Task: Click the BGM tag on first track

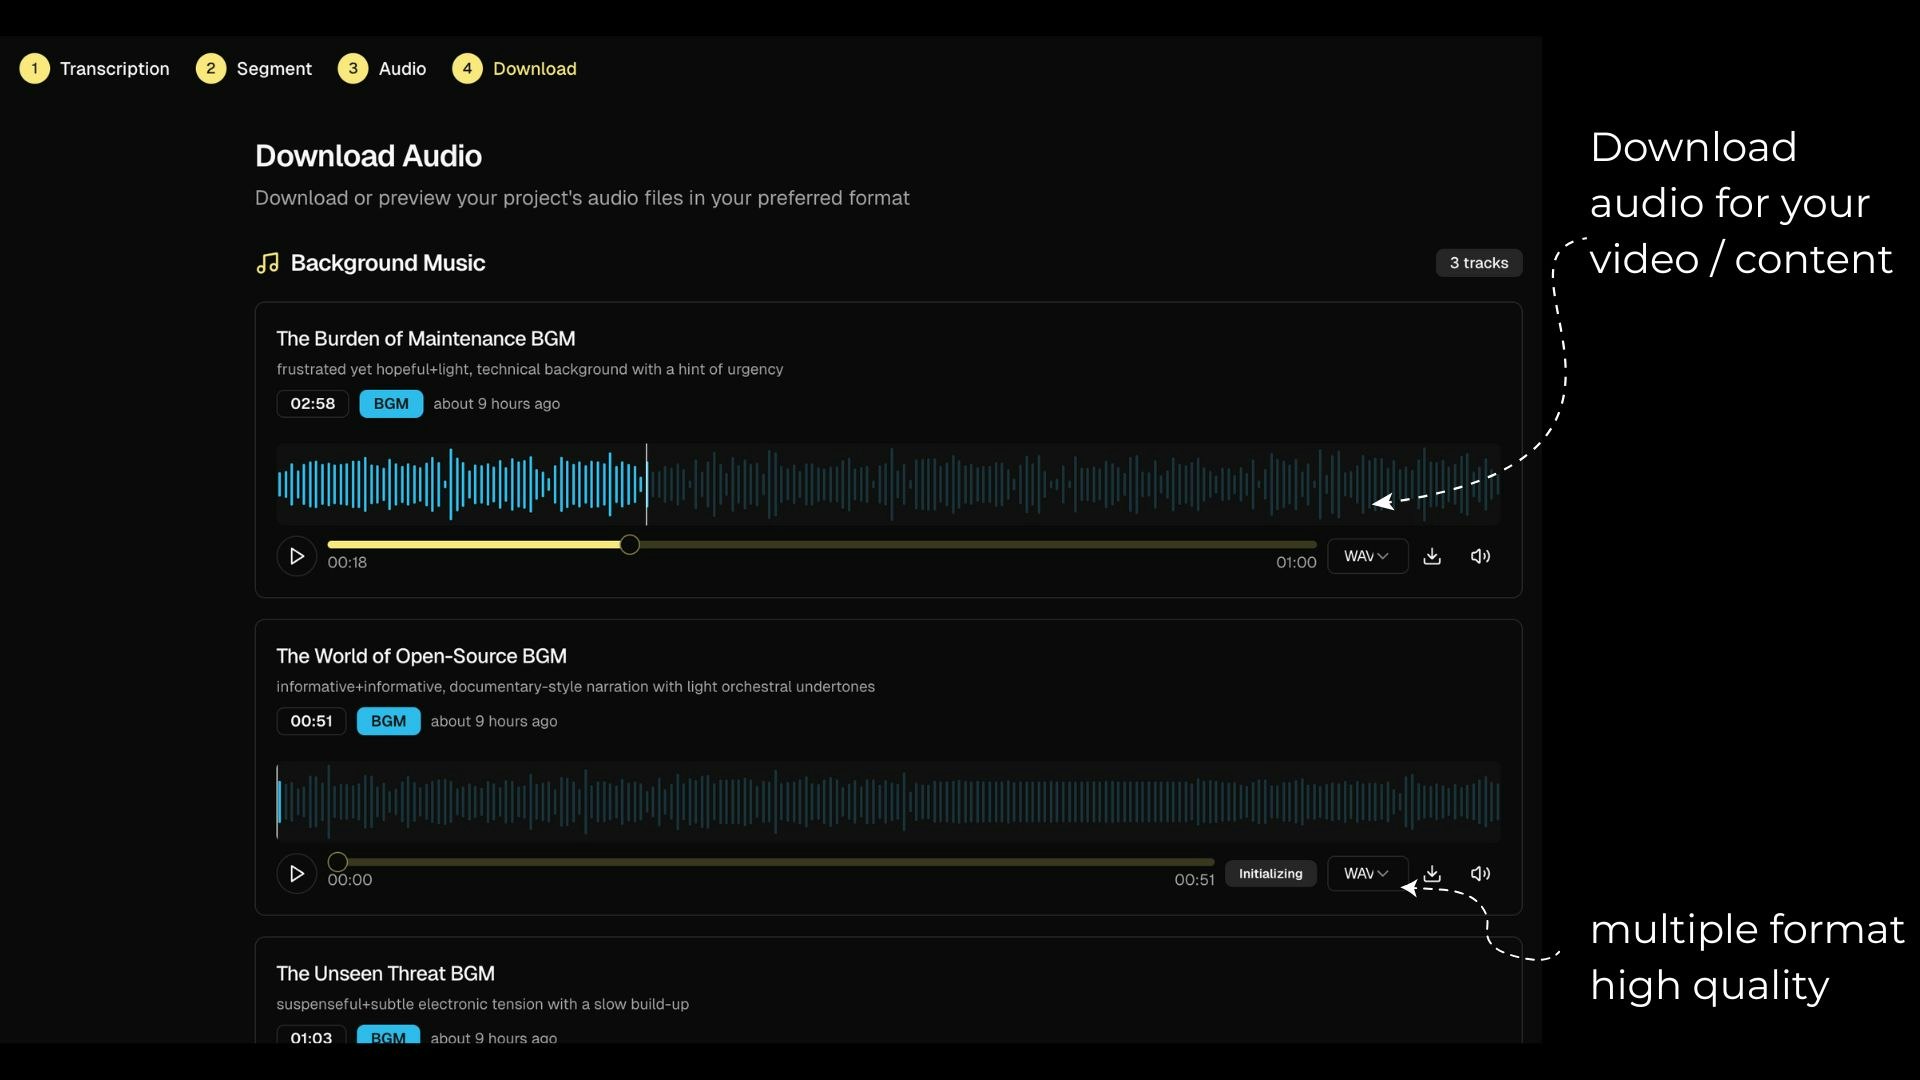Action: tap(391, 404)
